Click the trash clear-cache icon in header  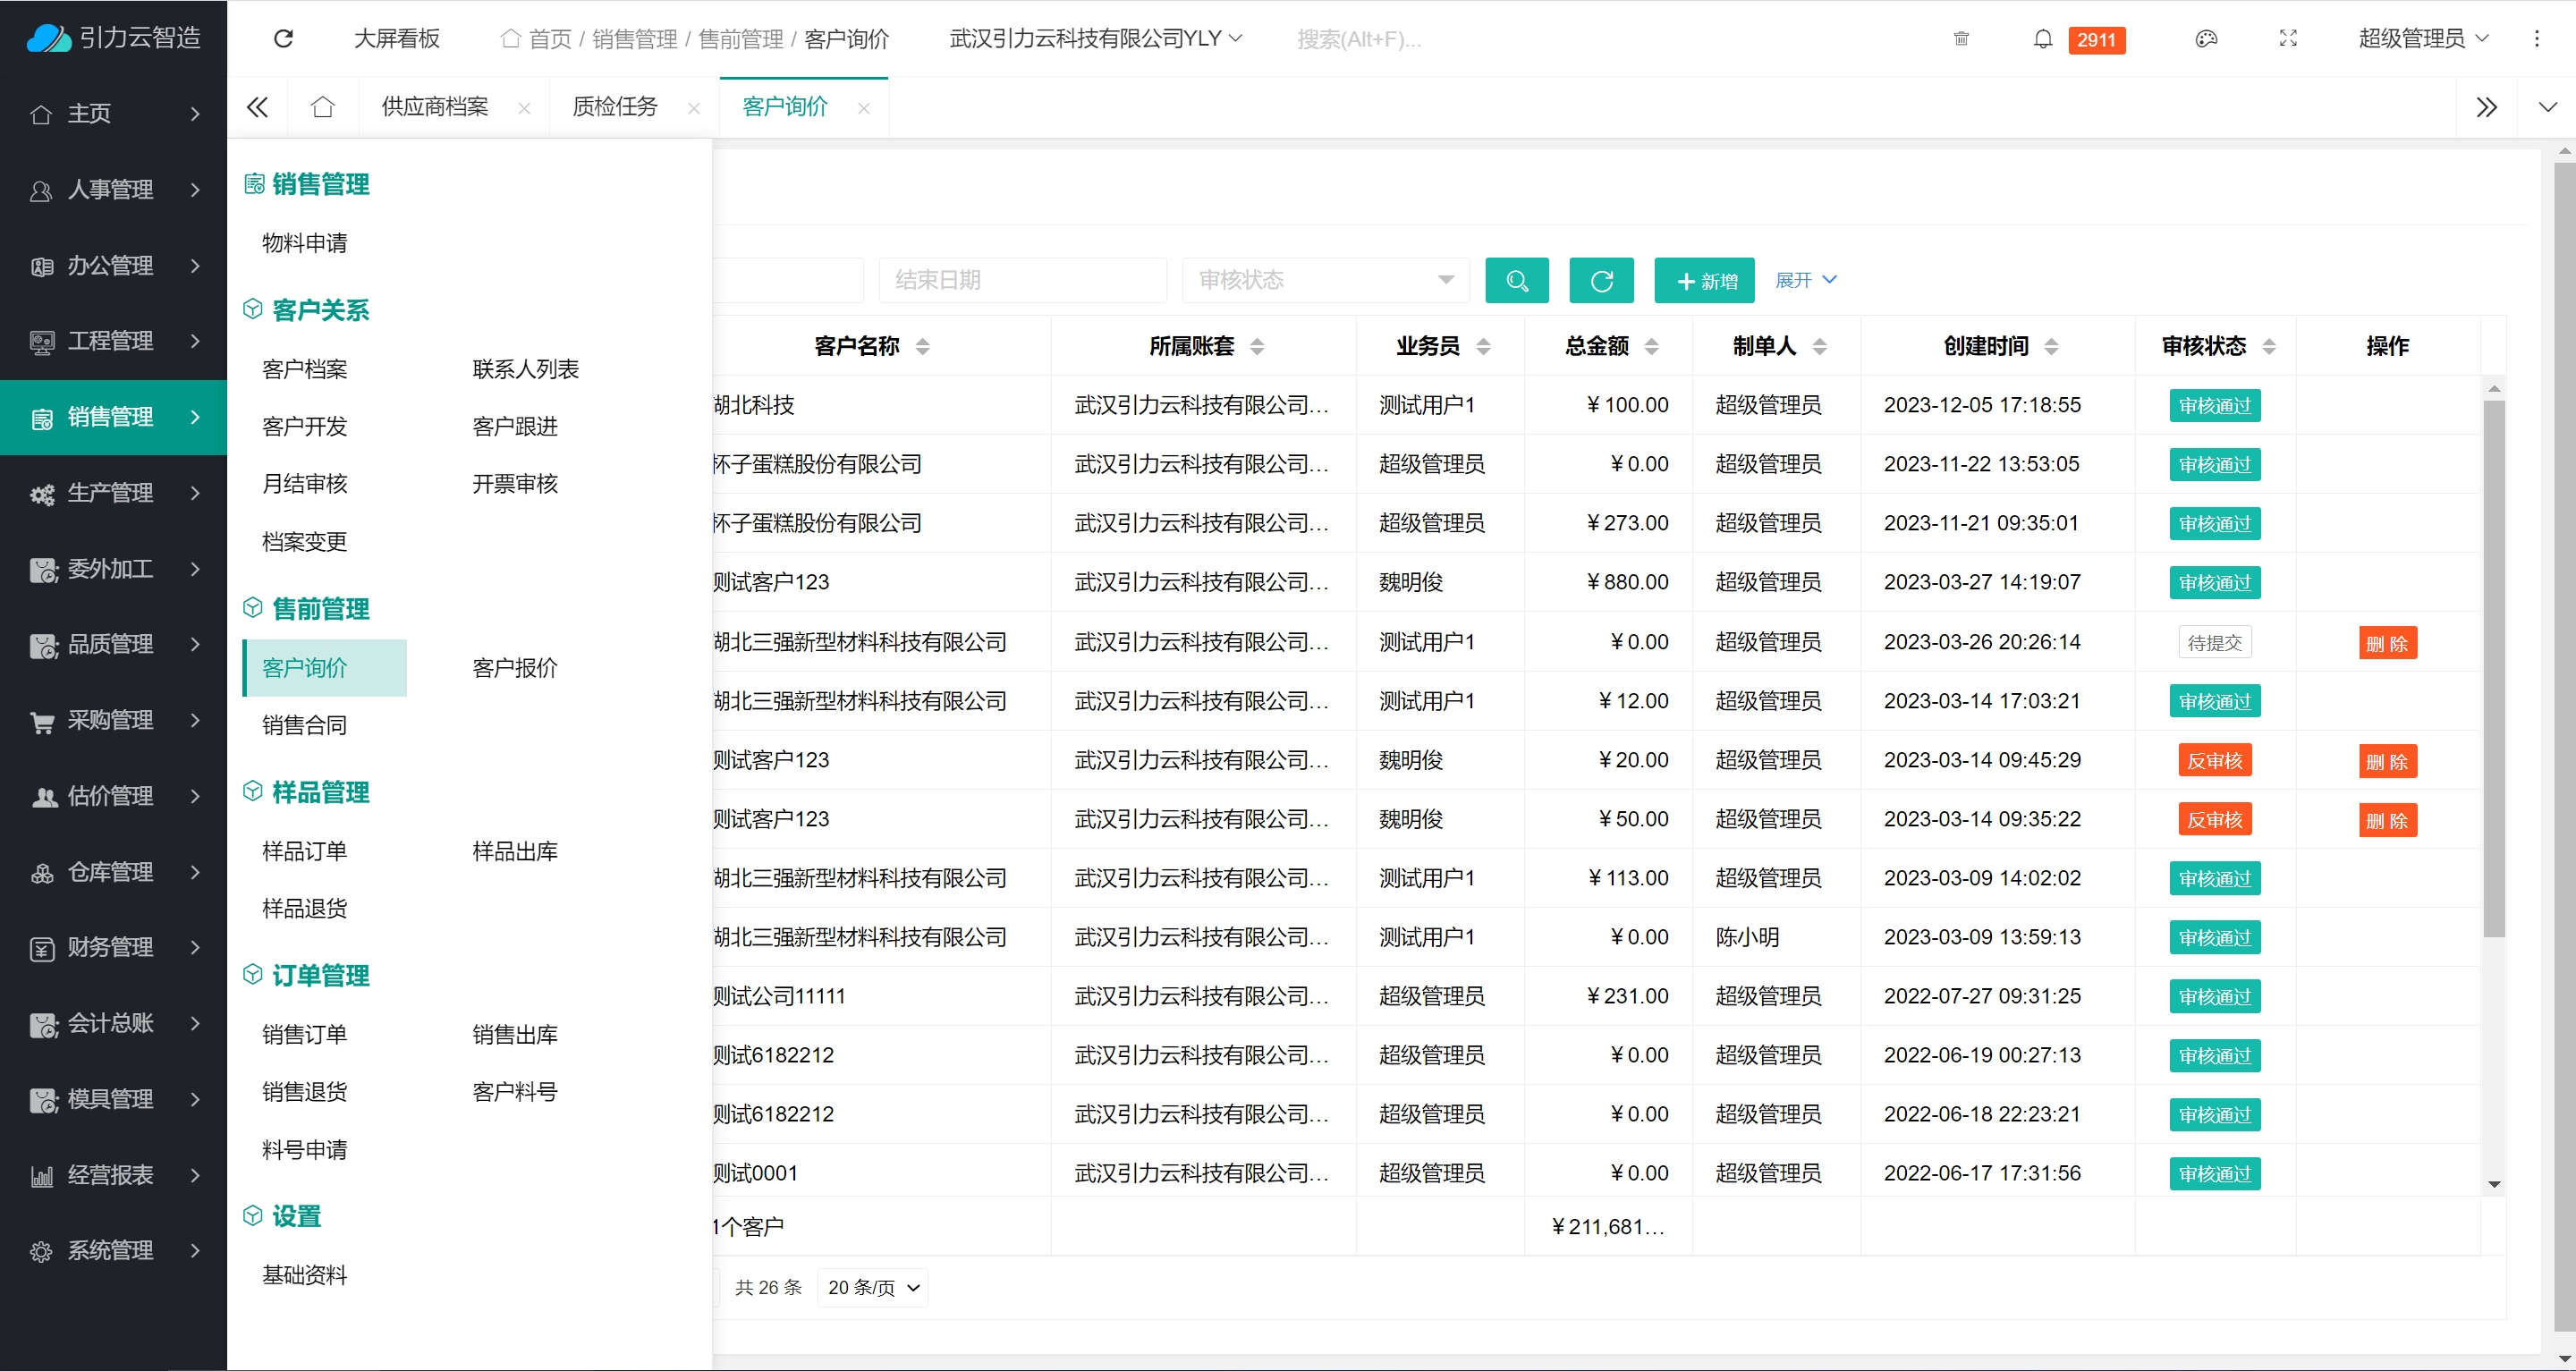1961,39
